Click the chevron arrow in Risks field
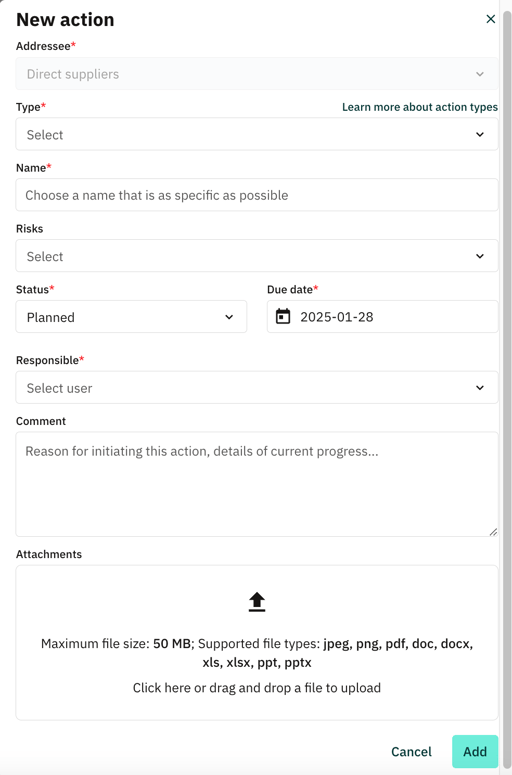Viewport: 512px width, 775px height. pos(480,256)
